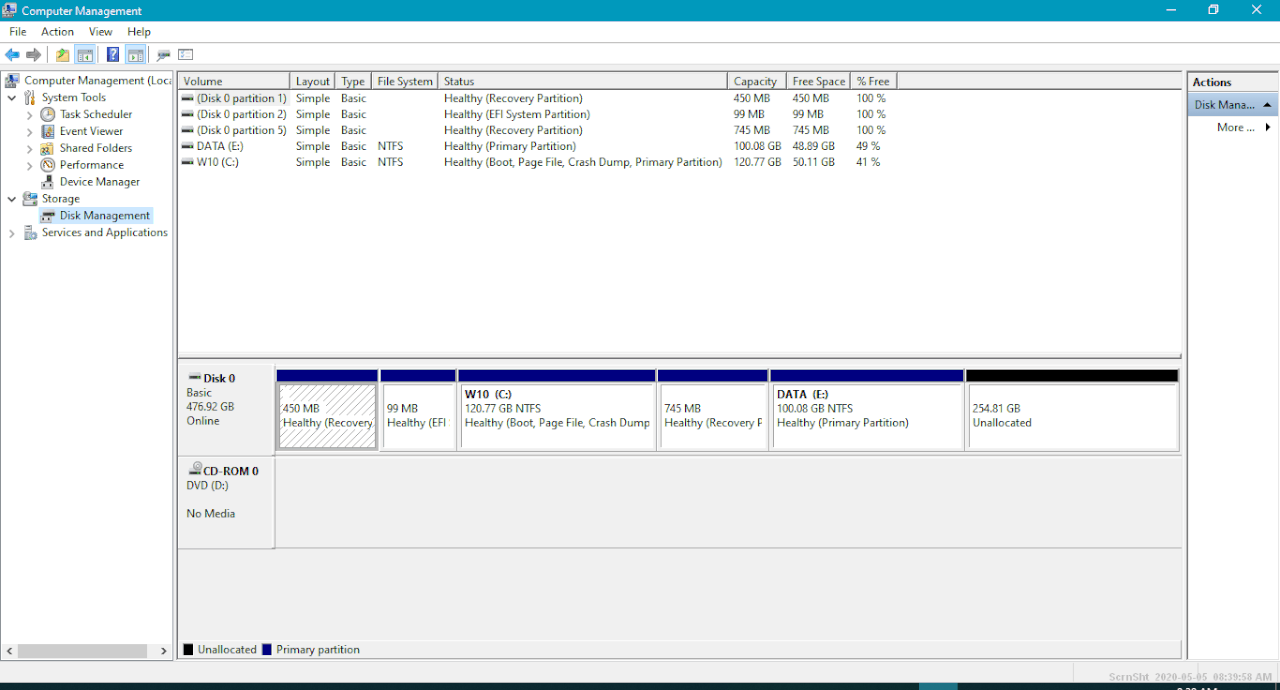The height and width of the screenshot is (690, 1280).
Task: Click the Event Viewer icon in the tree
Action: tap(48, 131)
